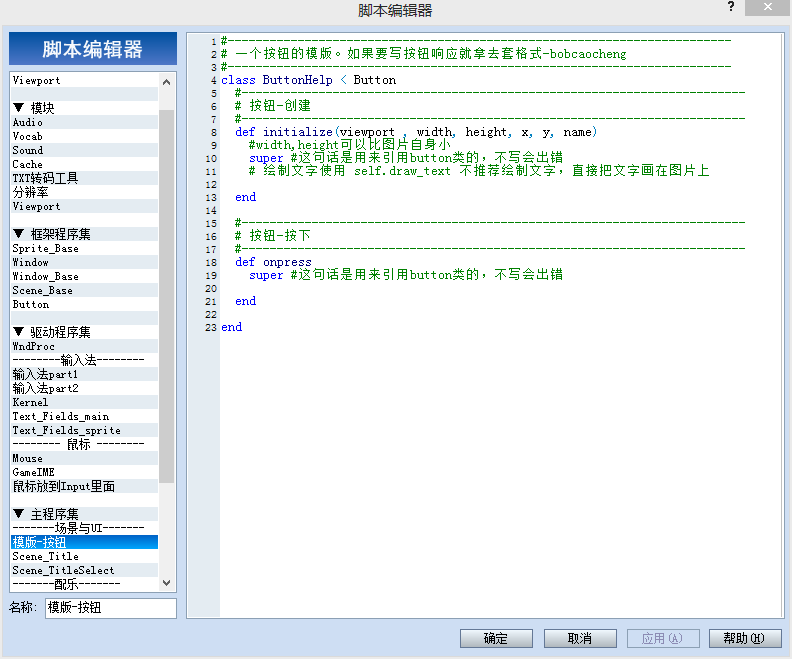The width and height of the screenshot is (792, 659).
Task: Select the Text_Fields_main script
Action: [x=84, y=416]
